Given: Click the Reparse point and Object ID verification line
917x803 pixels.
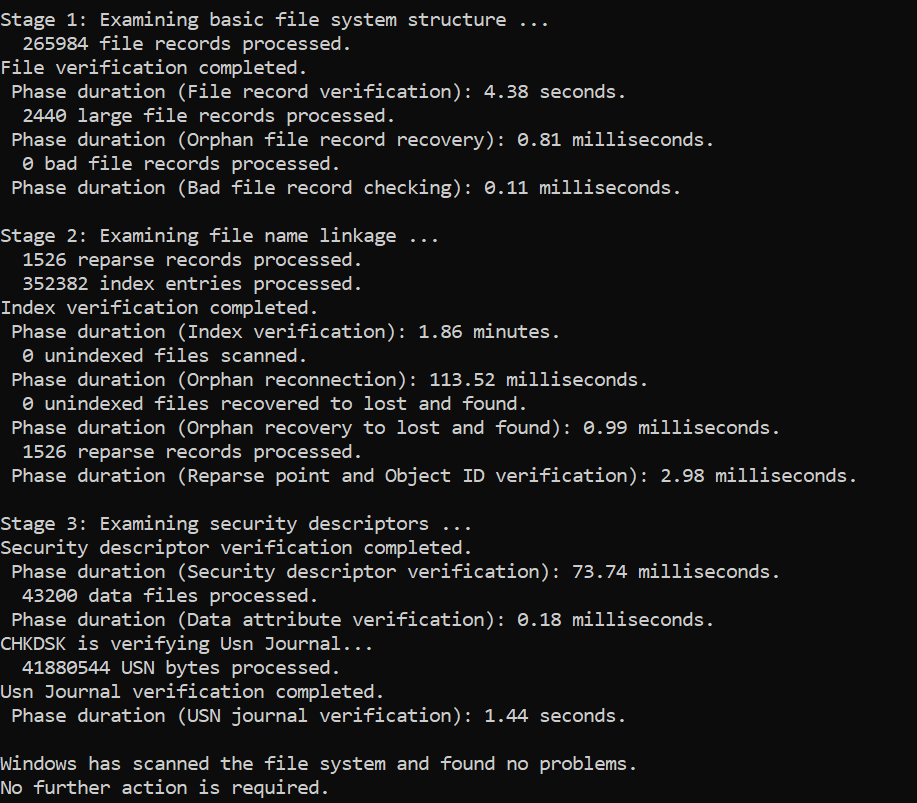Looking at the screenshot, I should [x=434, y=476].
